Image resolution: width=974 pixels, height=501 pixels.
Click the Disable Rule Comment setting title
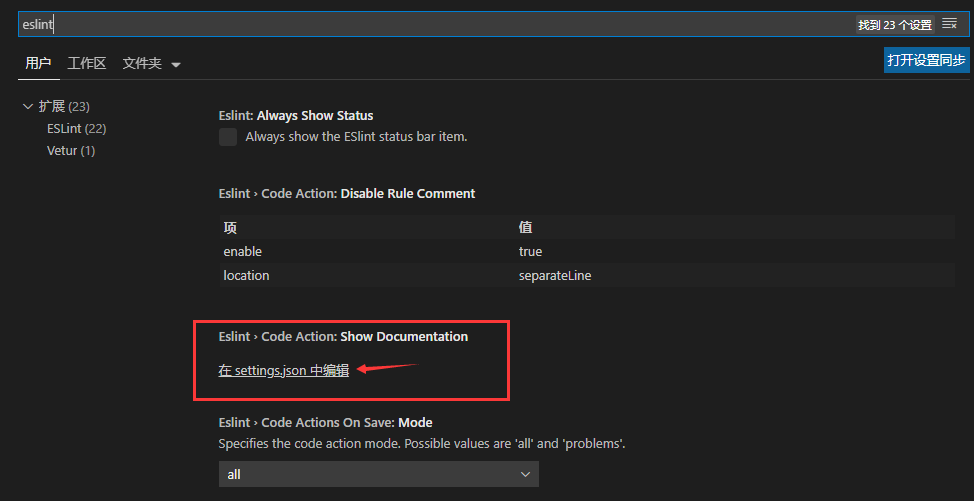pyautogui.click(x=347, y=193)
